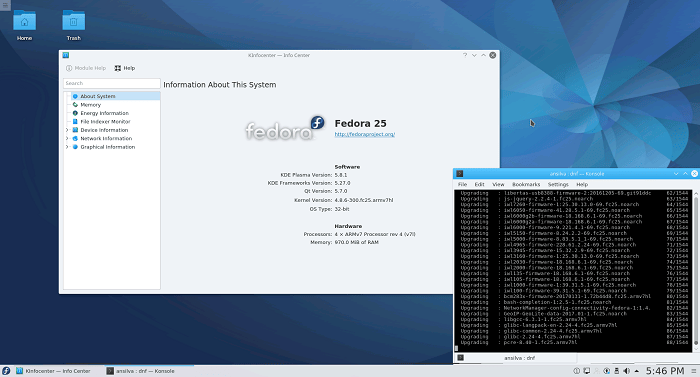The image size is (700, 377).
Task: Expand the Device Information tree arrow
Action: pos(67,130)
